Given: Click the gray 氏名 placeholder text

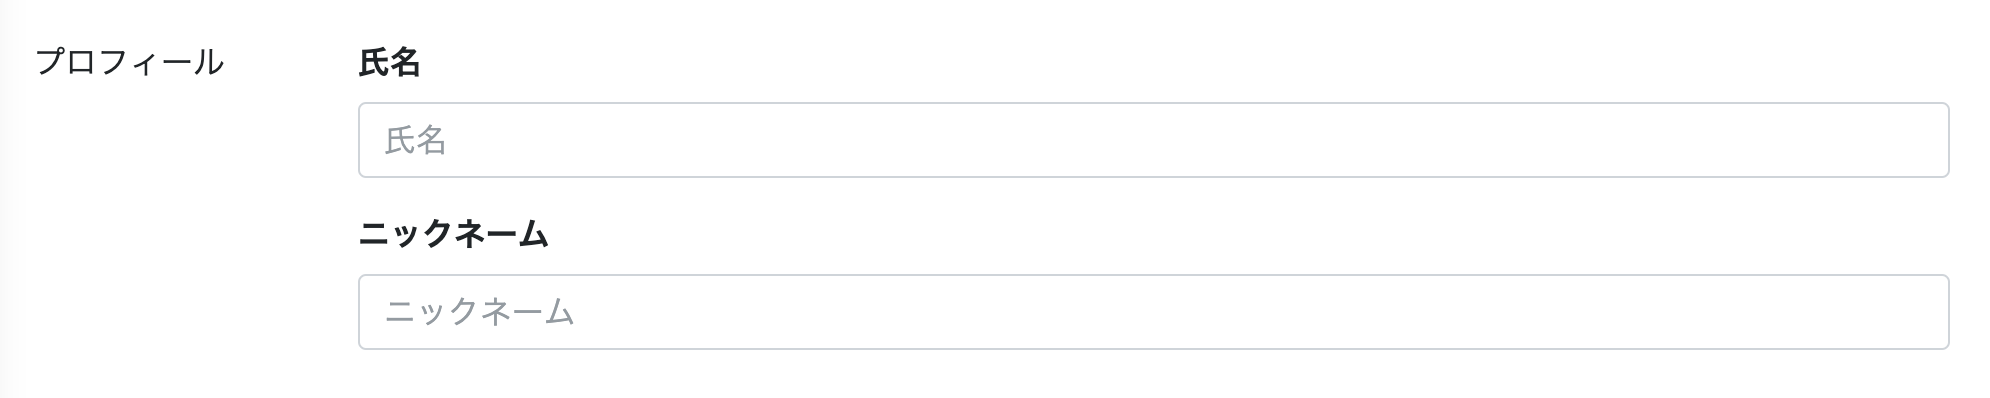Looking at the screenshot, I should (415, 141).
